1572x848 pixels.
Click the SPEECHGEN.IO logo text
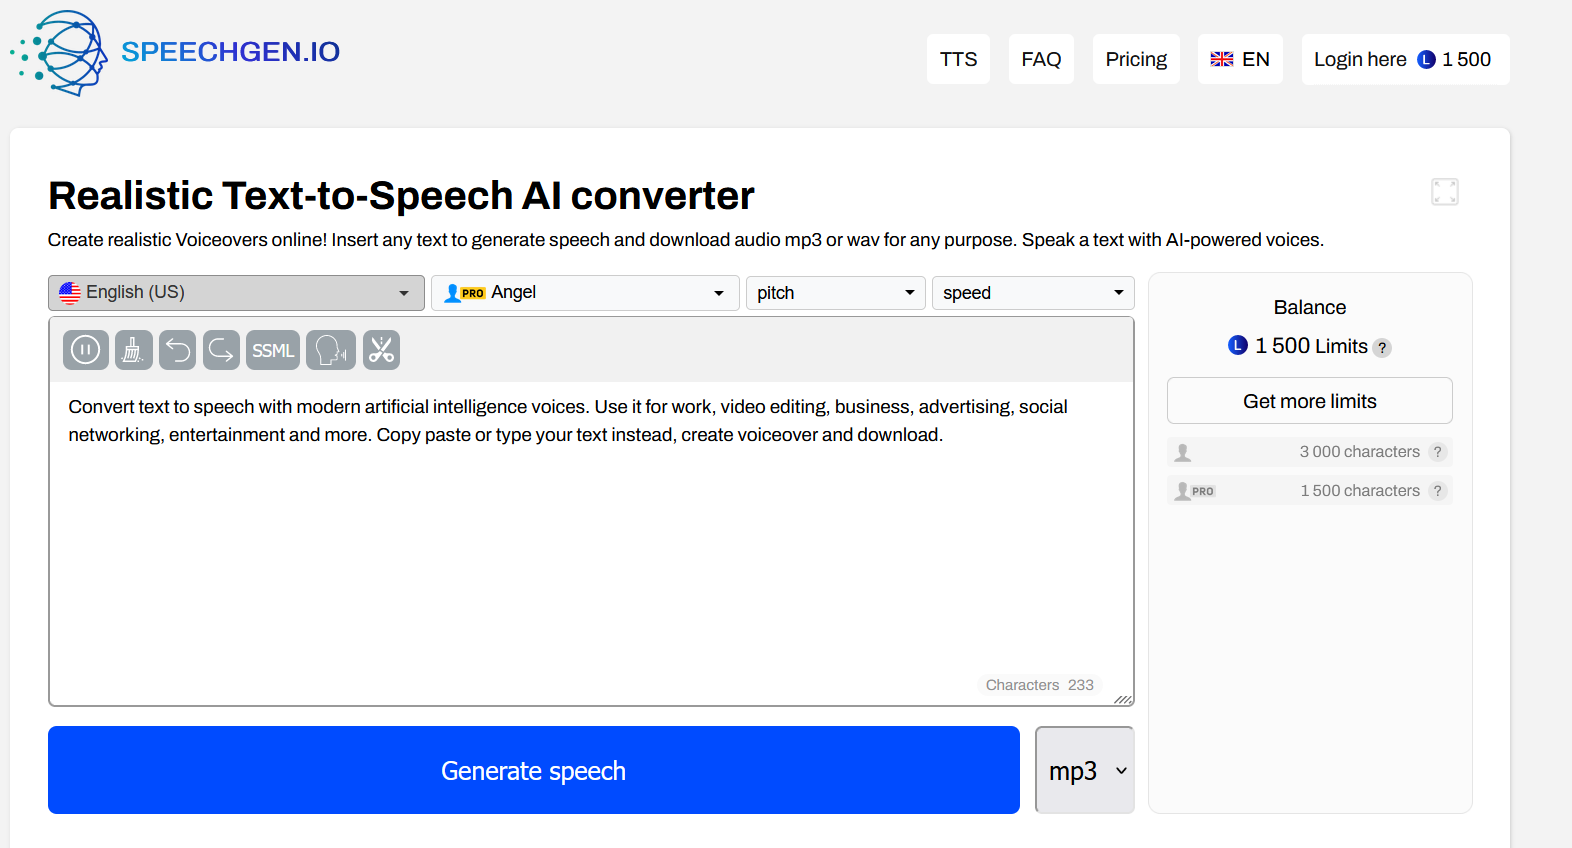tap(230, 52)
